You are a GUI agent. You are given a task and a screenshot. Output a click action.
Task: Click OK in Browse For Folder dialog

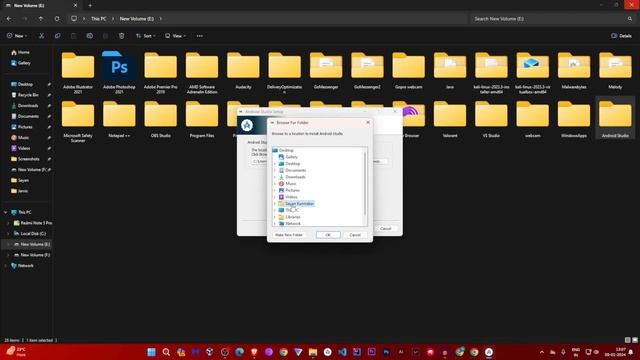click(328, 235)
